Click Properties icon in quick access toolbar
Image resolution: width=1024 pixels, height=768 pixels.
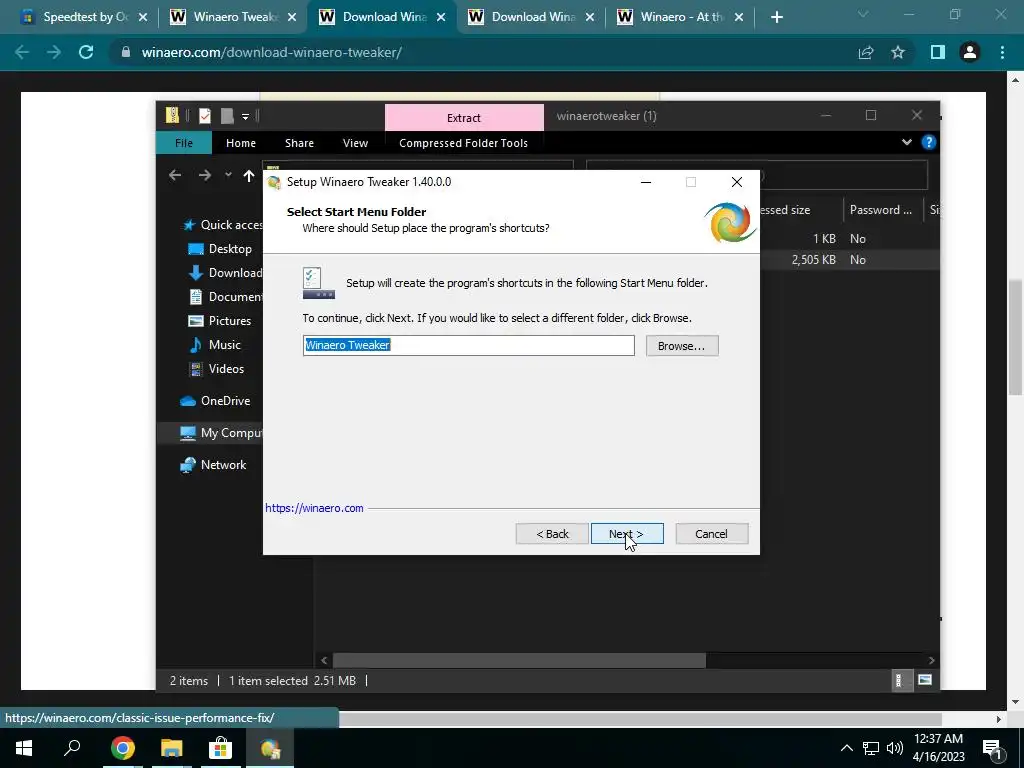point(205,116)
